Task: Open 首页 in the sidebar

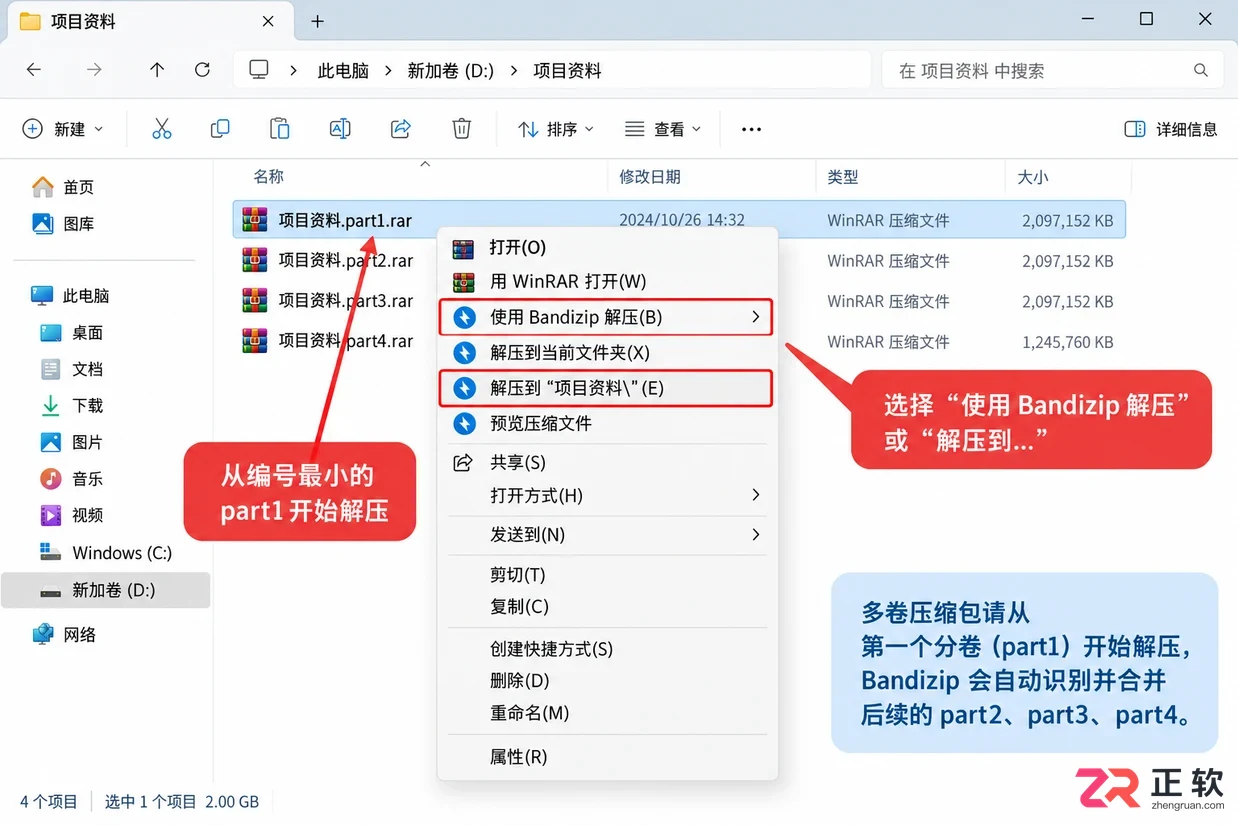Action: click(64, 187)
